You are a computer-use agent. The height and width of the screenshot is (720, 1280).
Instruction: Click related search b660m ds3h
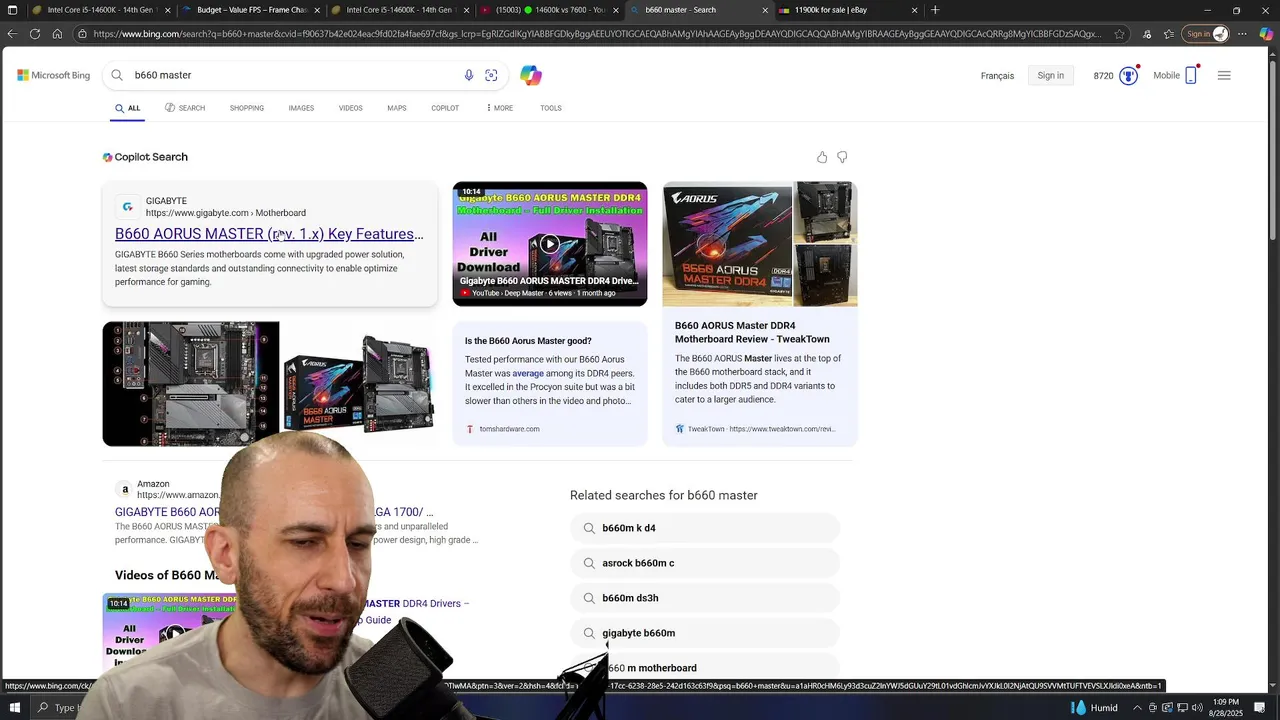[705, 598]
